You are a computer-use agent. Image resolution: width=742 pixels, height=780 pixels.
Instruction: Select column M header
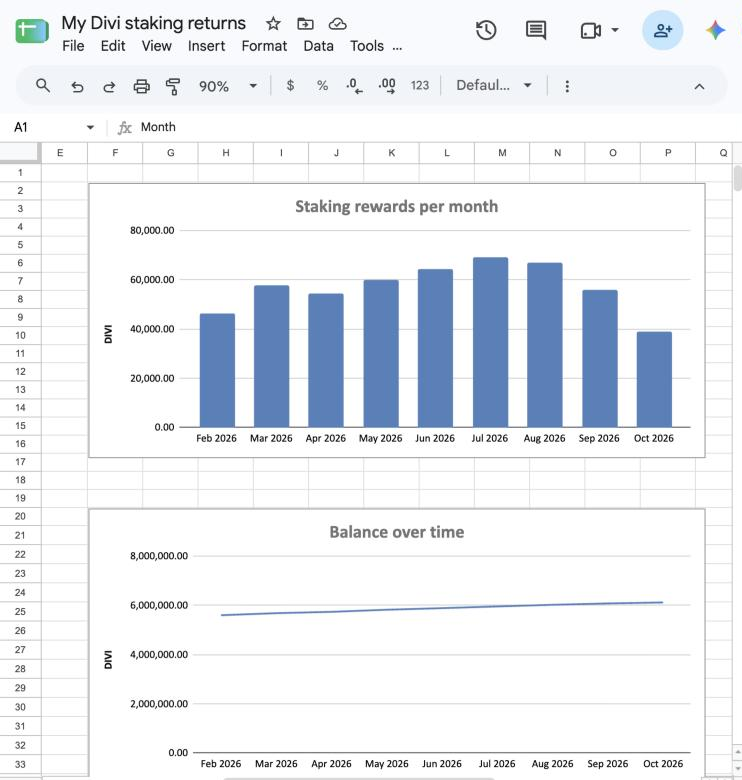(x=502, y=153)
